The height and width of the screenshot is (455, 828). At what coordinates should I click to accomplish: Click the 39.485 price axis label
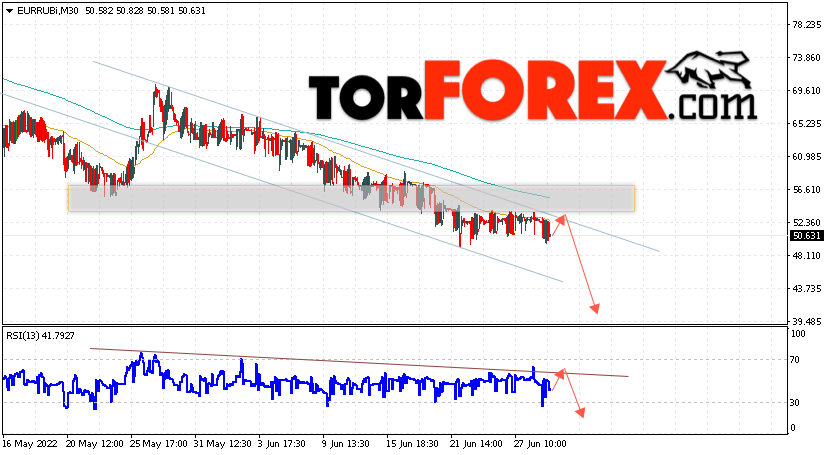pyautogui.click(x=806, y=321)
